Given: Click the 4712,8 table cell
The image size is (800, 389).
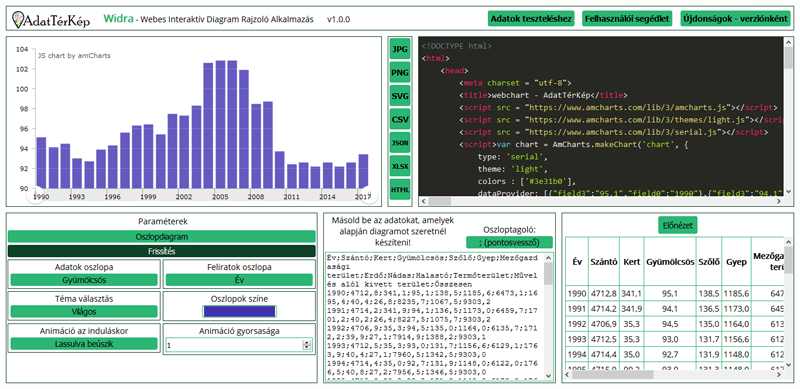Looking at the screenshot, I should [604, 294].
